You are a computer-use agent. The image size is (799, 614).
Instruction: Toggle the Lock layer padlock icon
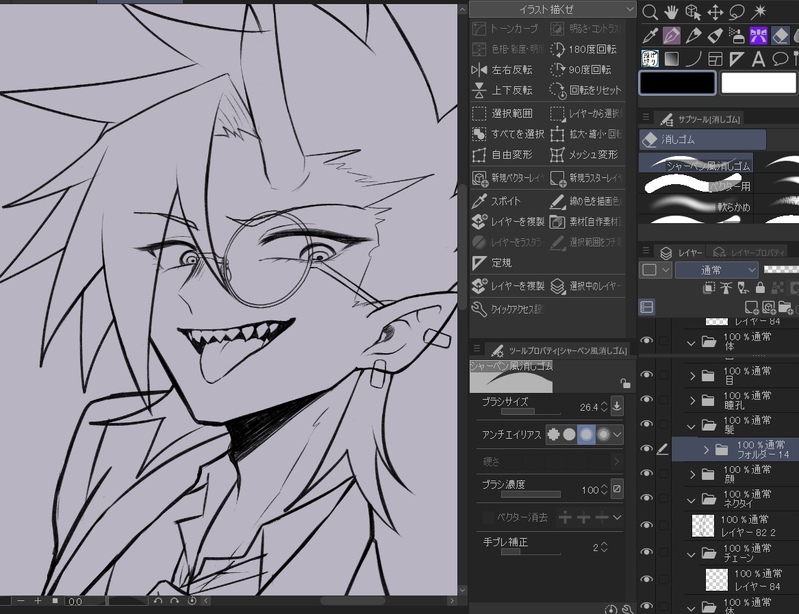760,288
